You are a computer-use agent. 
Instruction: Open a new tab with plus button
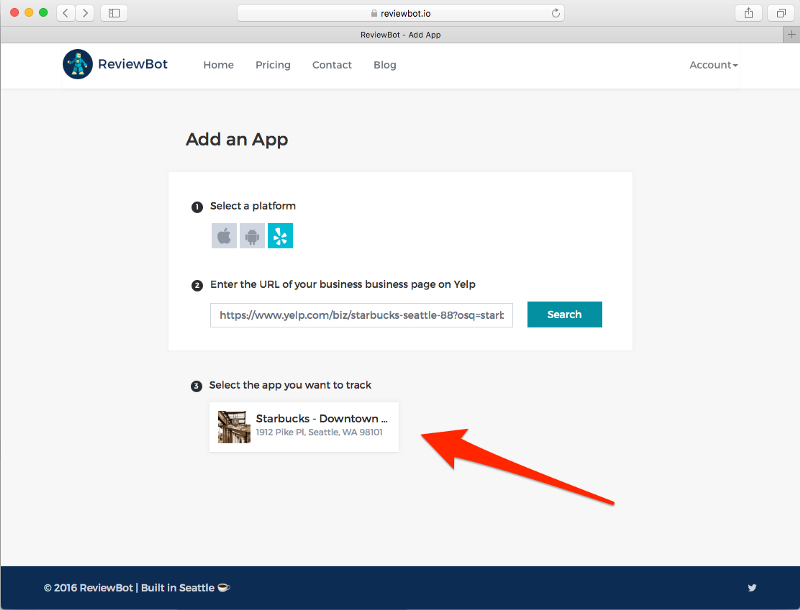pos(791,34)
